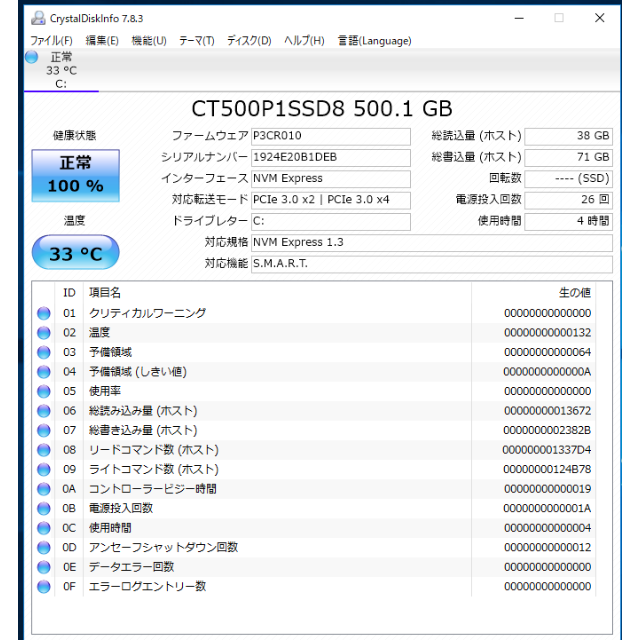
Task: Select the アンセーフシャットダウン回数 attribute name
Action: [163, 547]
